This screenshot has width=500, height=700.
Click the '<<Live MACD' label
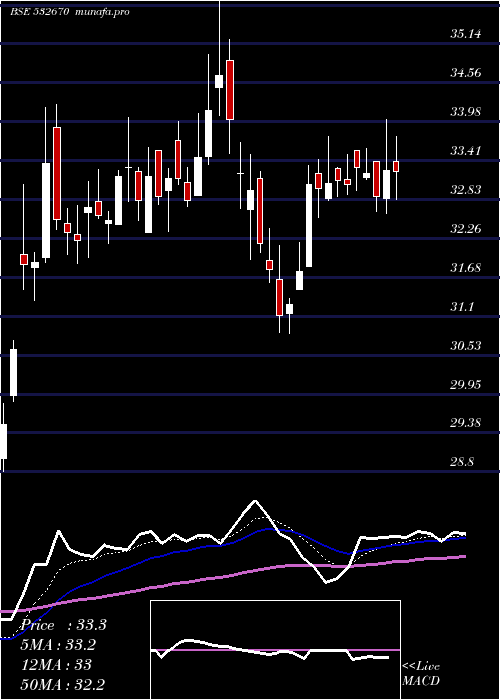421,674
